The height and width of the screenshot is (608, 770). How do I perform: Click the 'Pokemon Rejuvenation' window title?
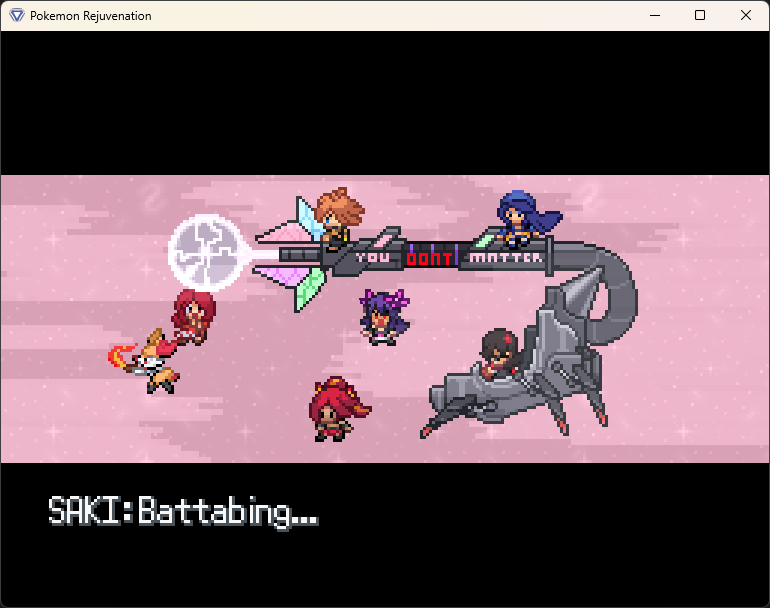tap(91, 16)
